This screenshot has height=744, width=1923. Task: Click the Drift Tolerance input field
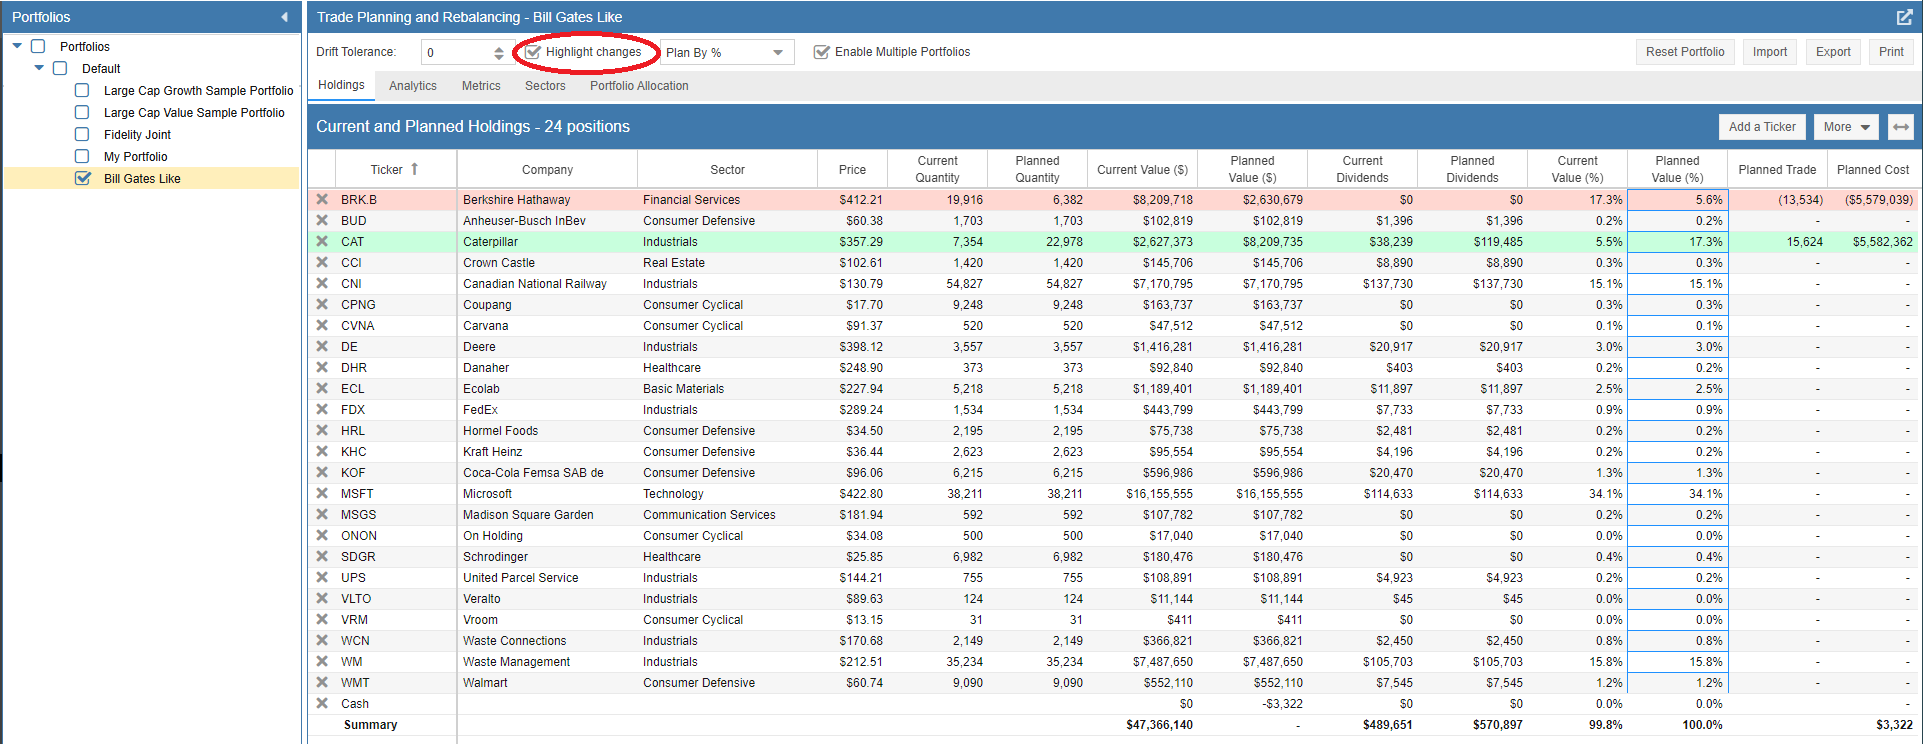tap(457, 52)
